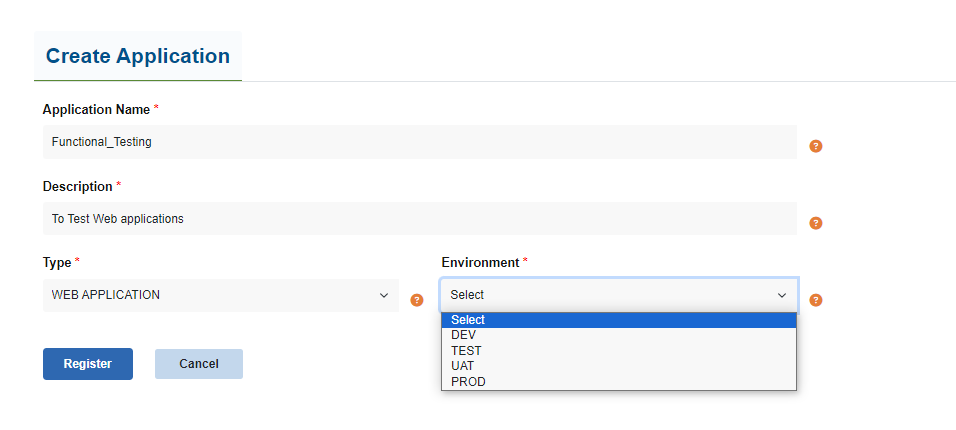Click the Environment field label
Image resolution: width=956 pixels, height=430 pixels.
tap(480, 262)
